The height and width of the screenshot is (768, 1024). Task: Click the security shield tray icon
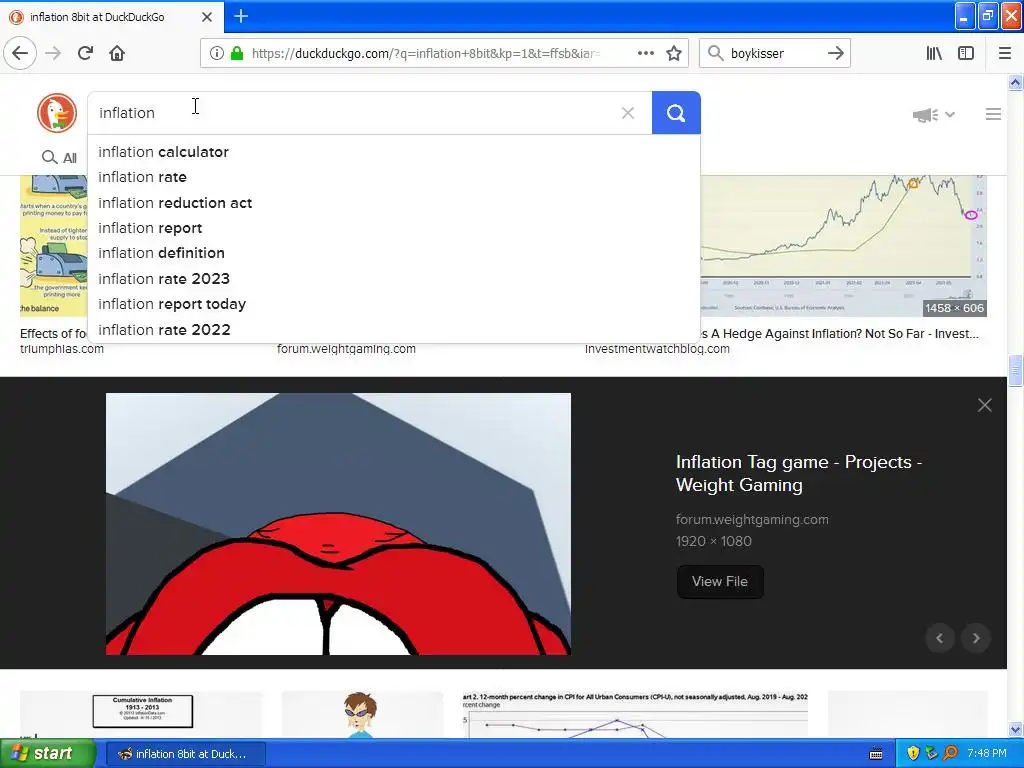click(x=913, y=753)
